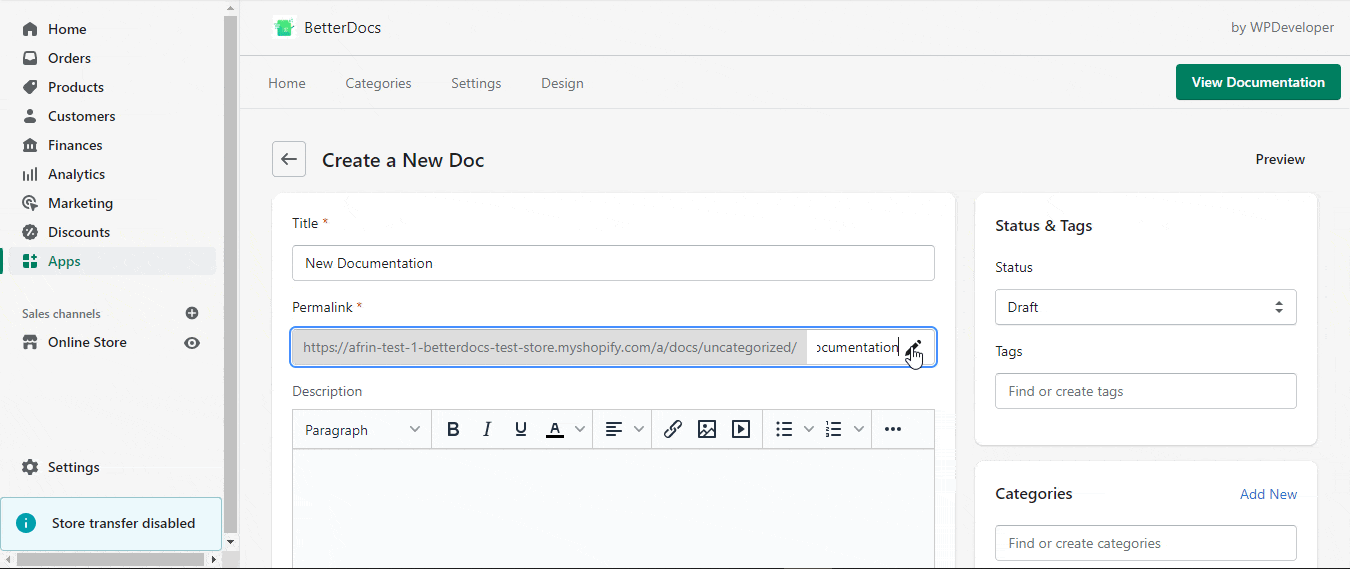The width and height of the screenshot is (1350, 569).
Task: Expand the alignment options arrow
Action: (639, 429)
